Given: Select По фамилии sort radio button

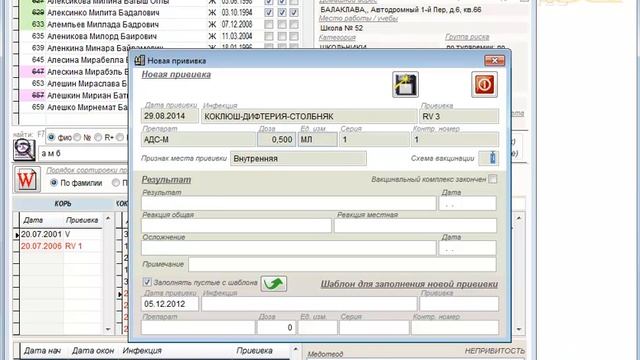Looking at the screenshot, I should 53,182.
